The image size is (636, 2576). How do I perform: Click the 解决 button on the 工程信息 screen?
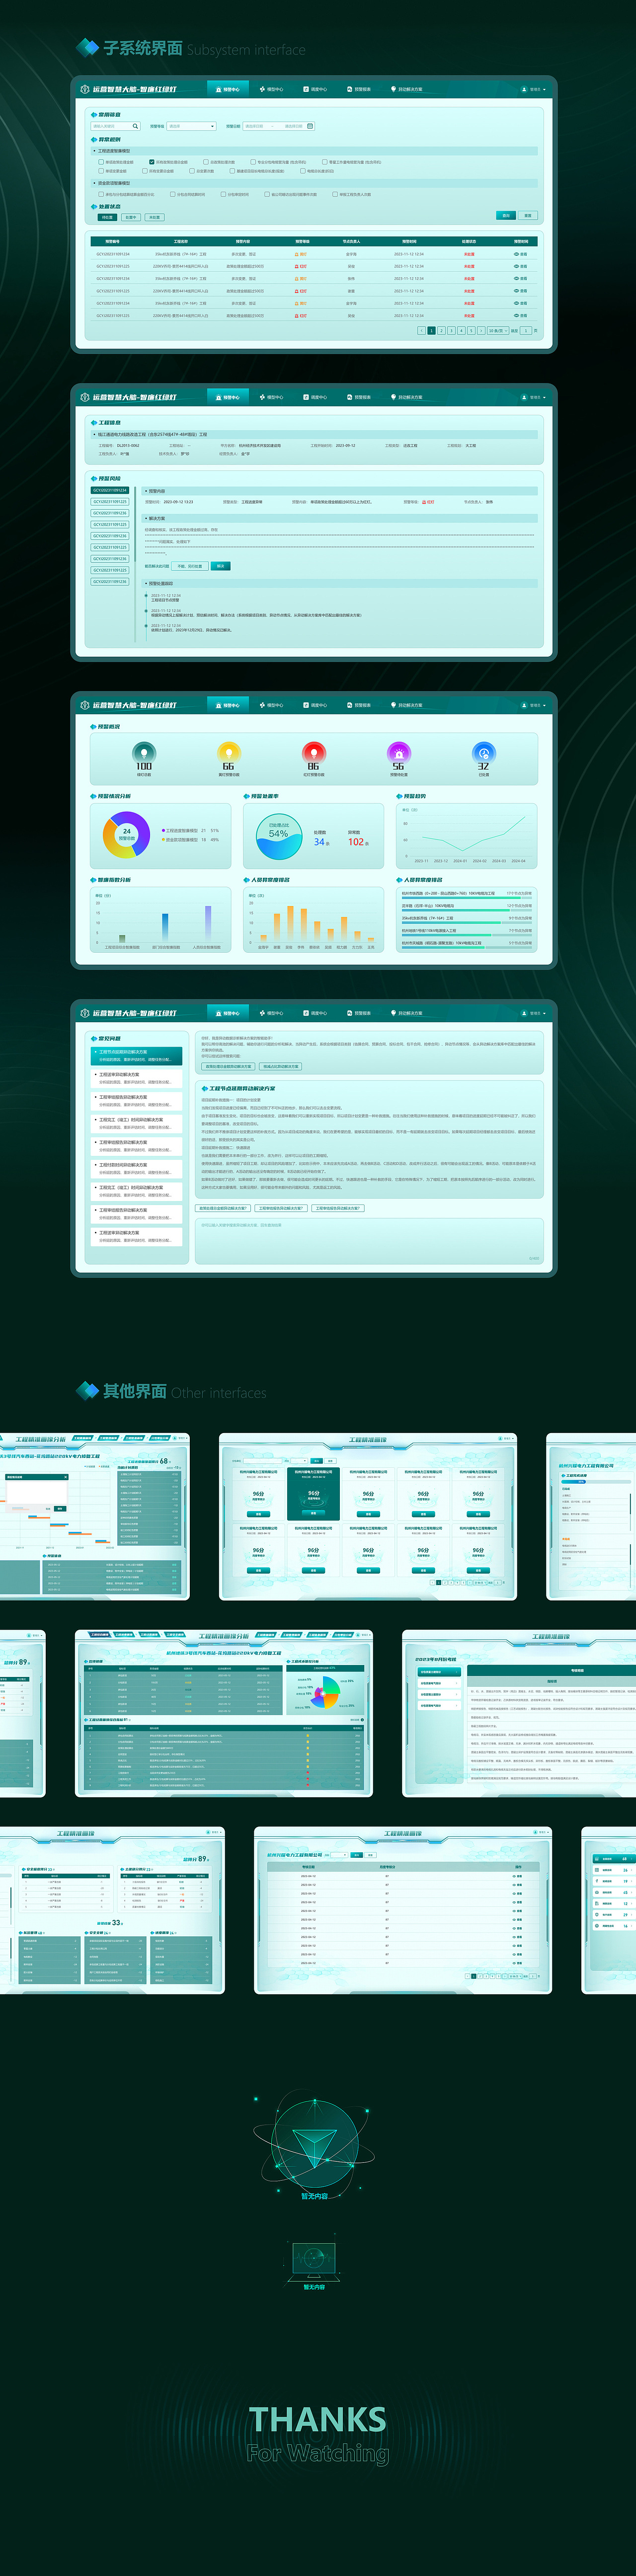tap(221, 566)
